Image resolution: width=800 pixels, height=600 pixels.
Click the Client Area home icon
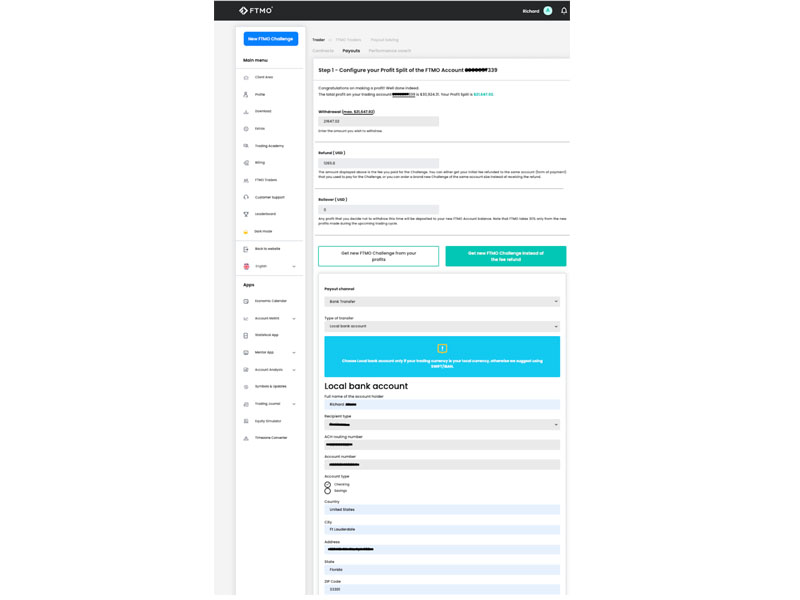tap(246, 78)
